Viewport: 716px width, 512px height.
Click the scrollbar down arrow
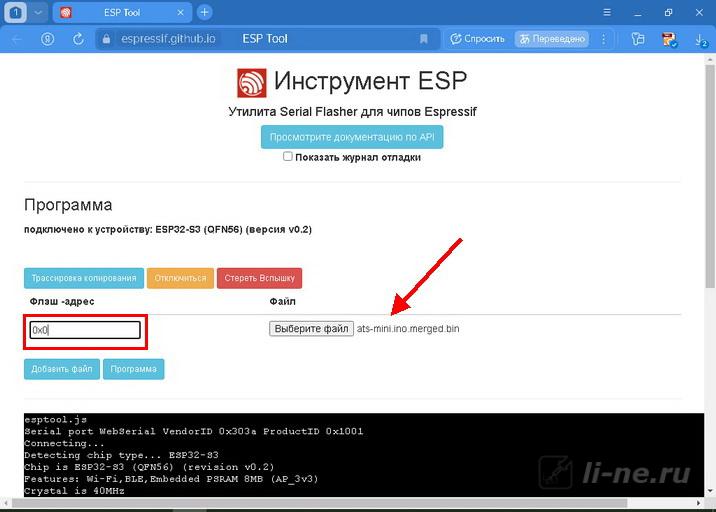(710, 491)
